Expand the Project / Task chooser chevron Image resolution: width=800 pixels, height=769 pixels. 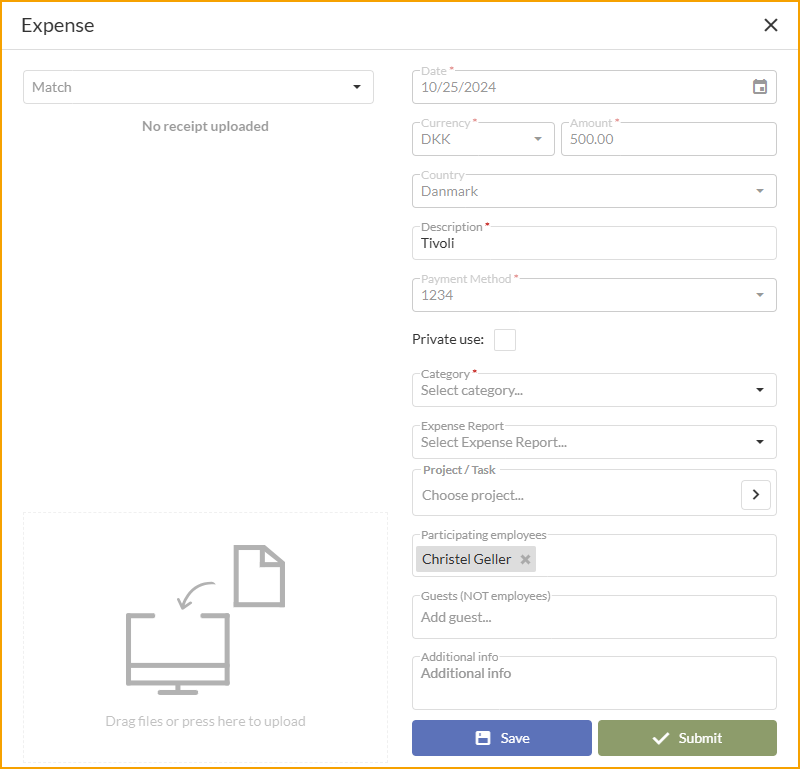pyautogui.click(x=756, y=494)
